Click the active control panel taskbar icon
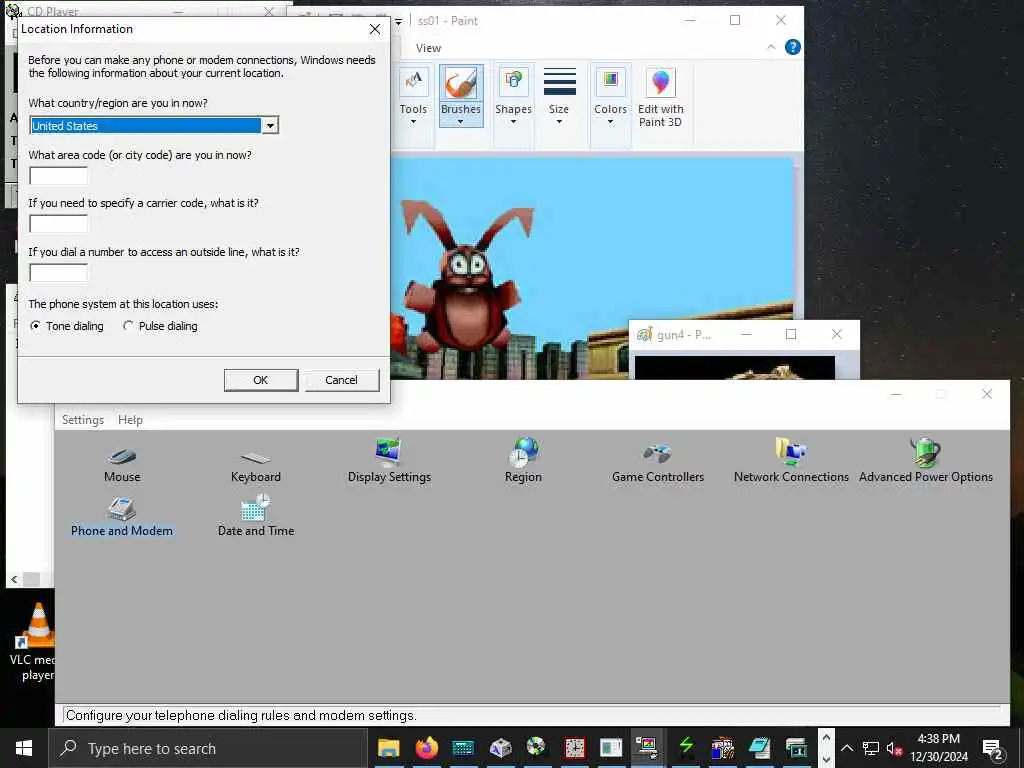Image resolution: width=1024 pixels, height=768 pixels. pyautogui.click(x=647, y=747)
